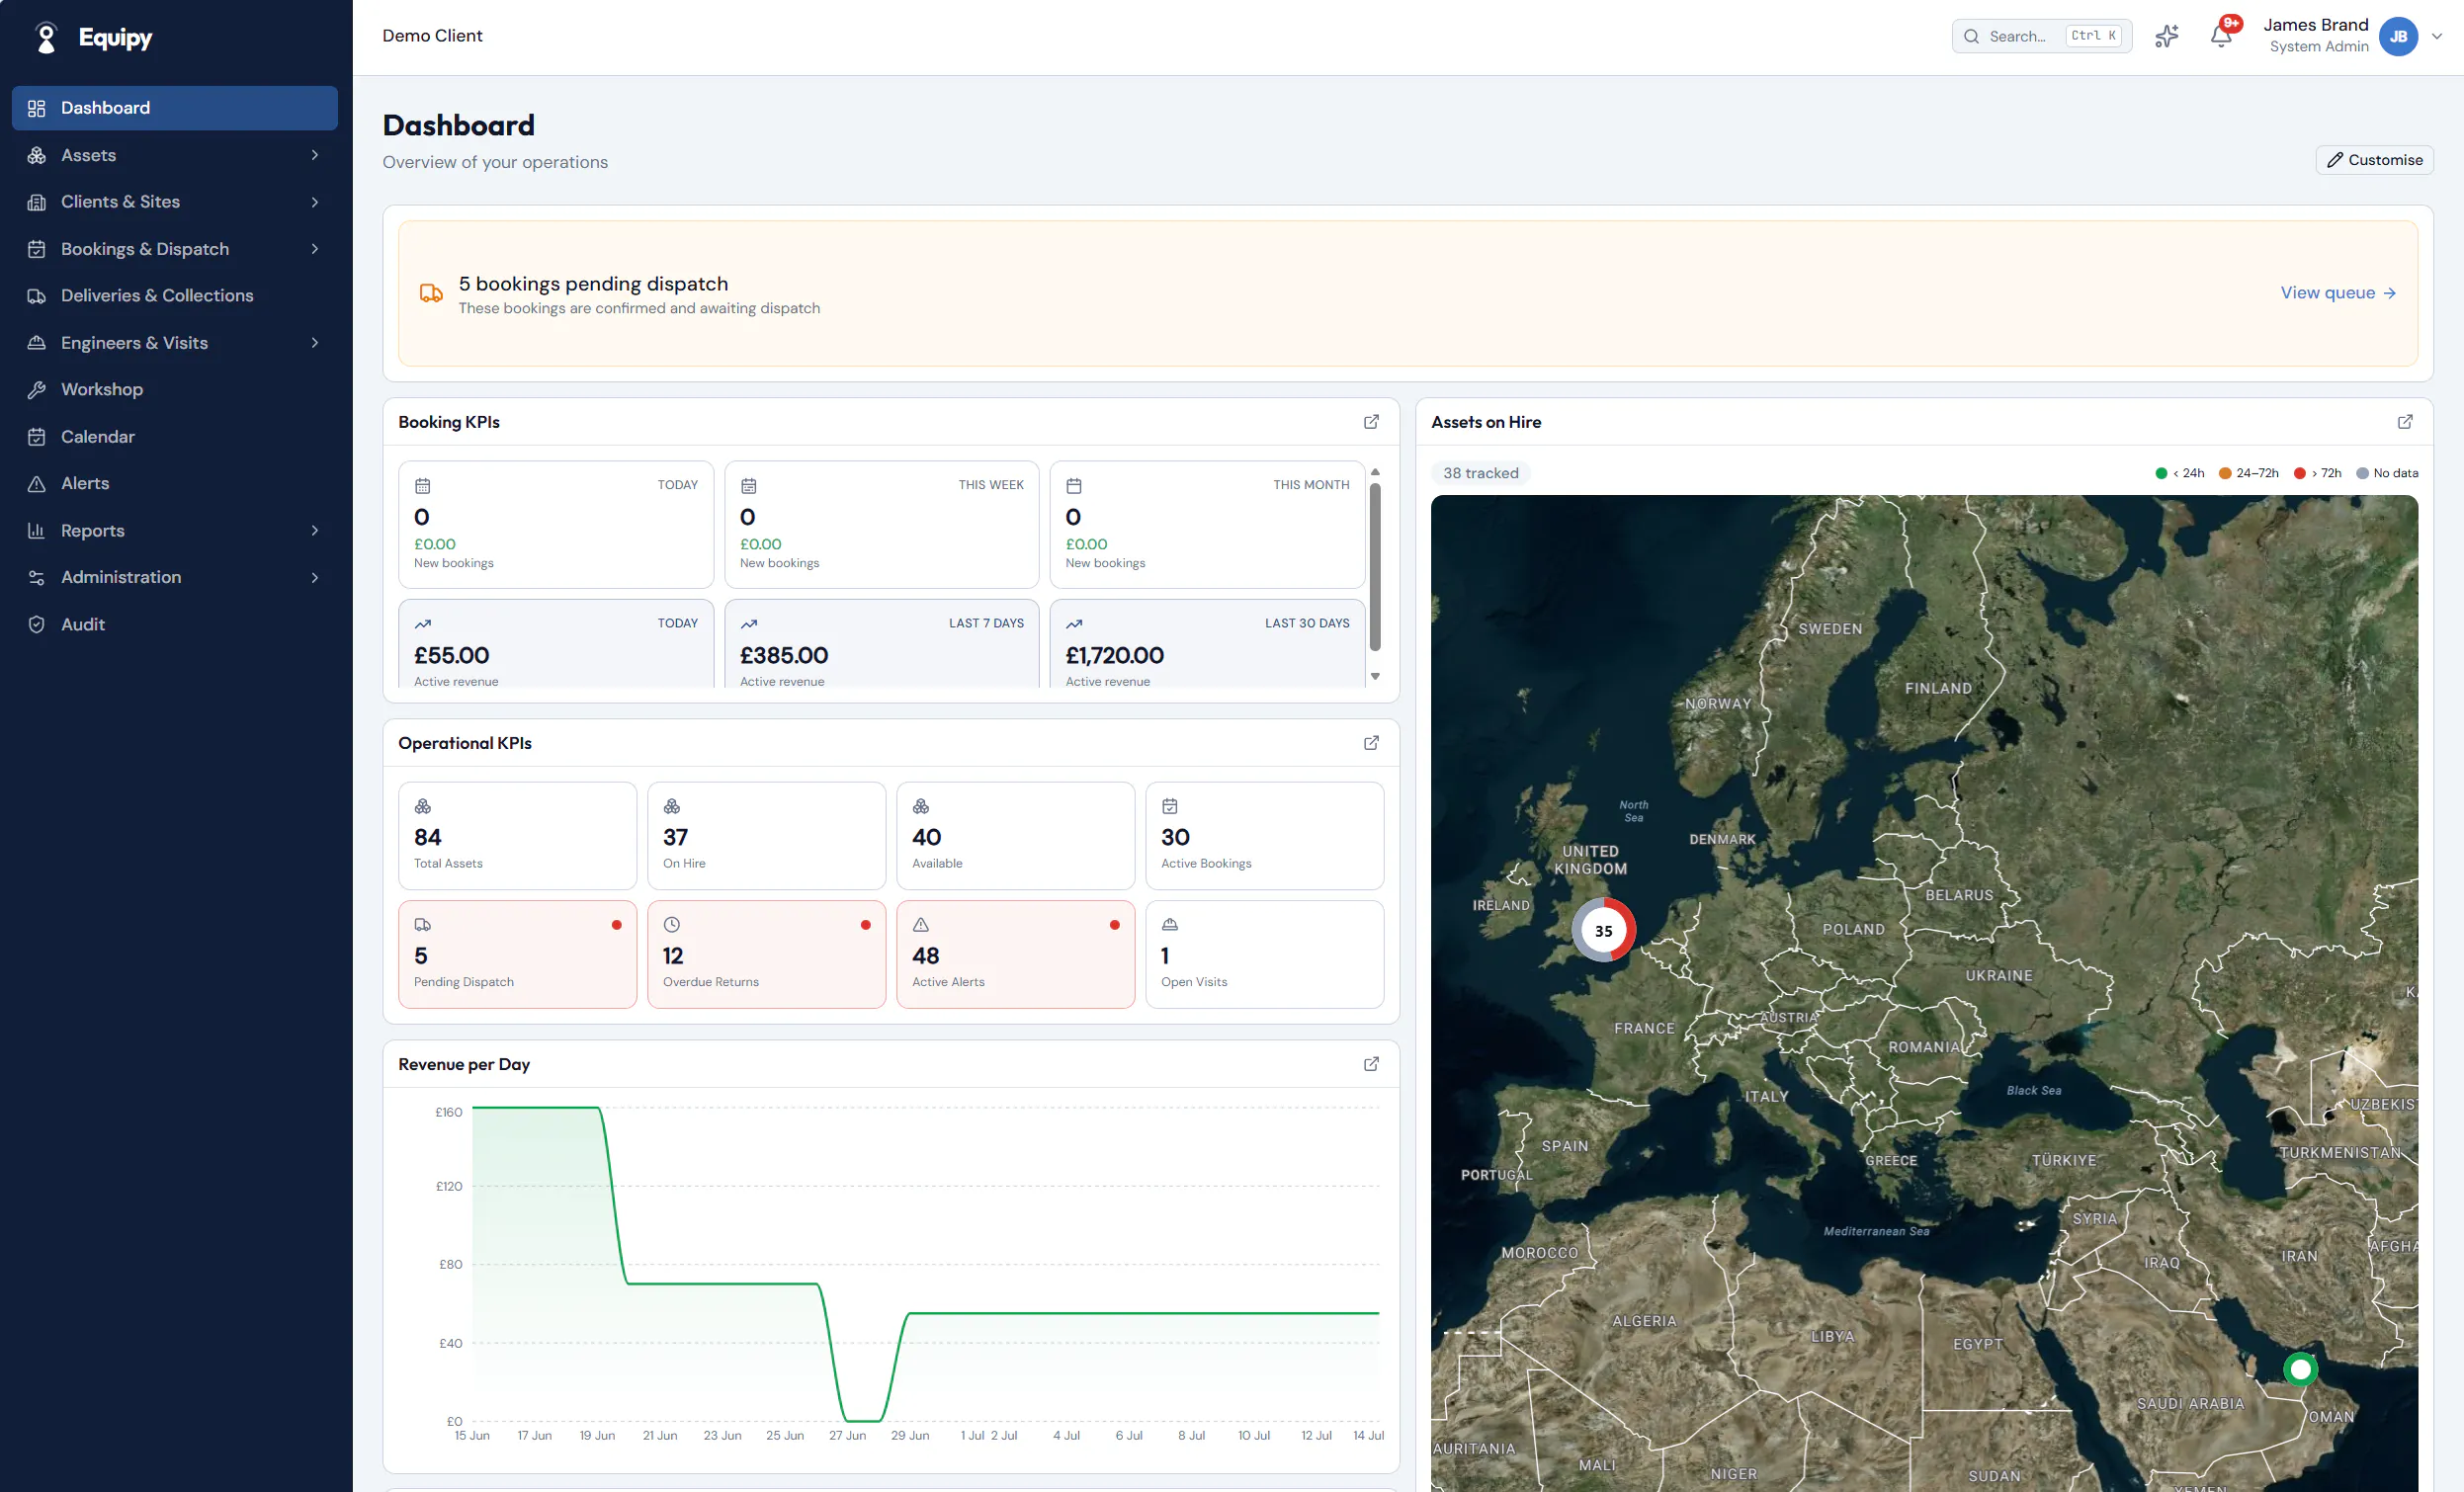
Task: Click the Deliveries & Collections truck icon
Action: 37,296
